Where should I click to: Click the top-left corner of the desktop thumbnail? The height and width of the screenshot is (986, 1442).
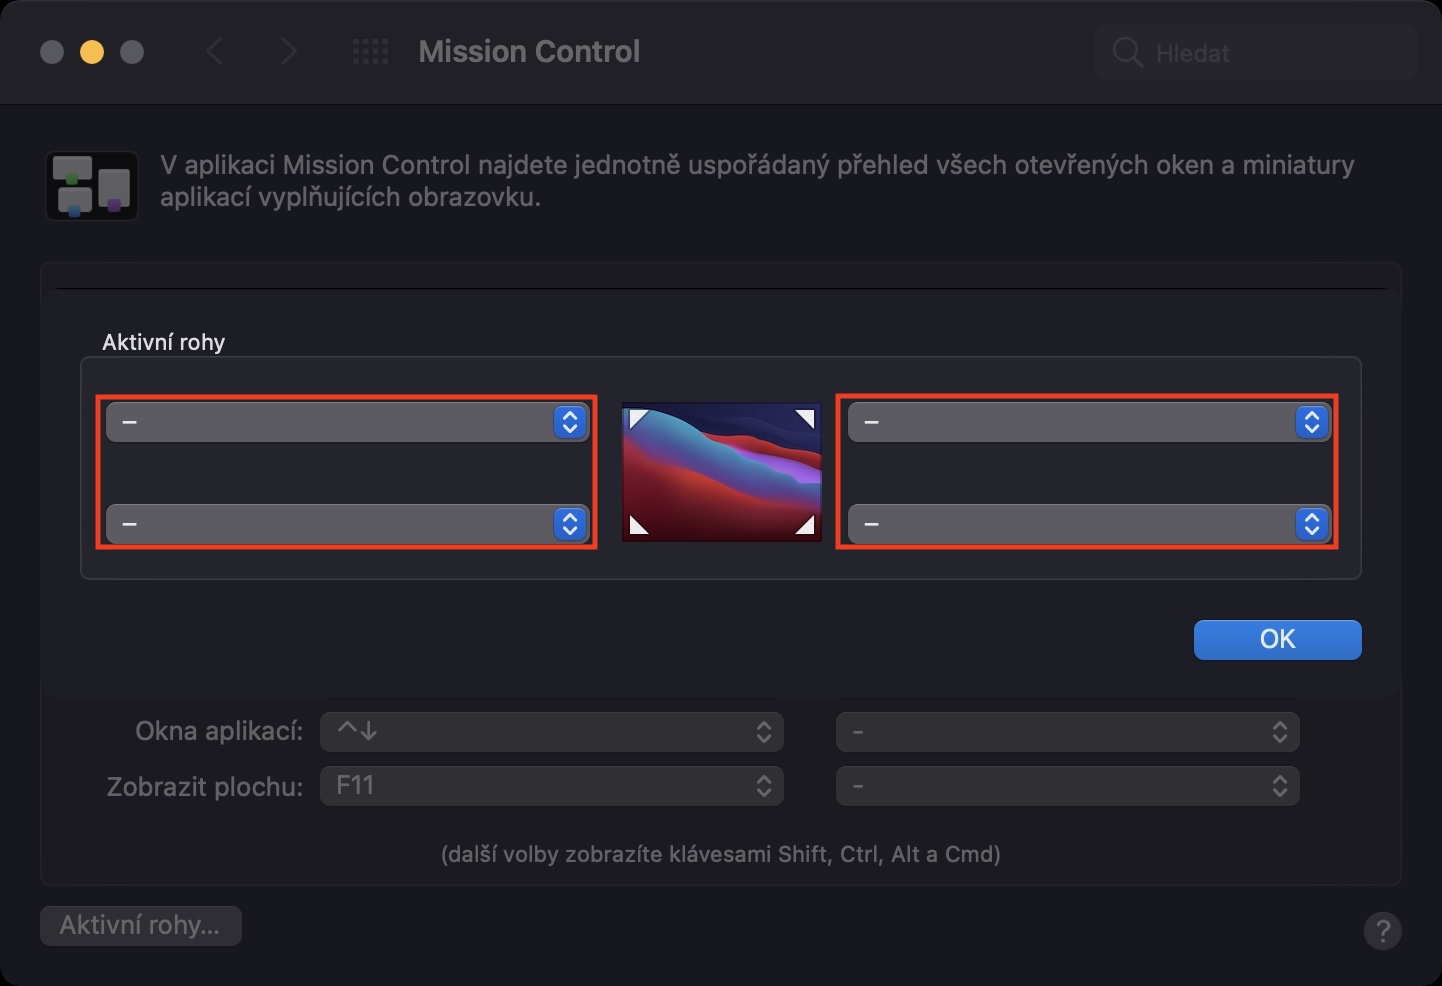point(637,417)
